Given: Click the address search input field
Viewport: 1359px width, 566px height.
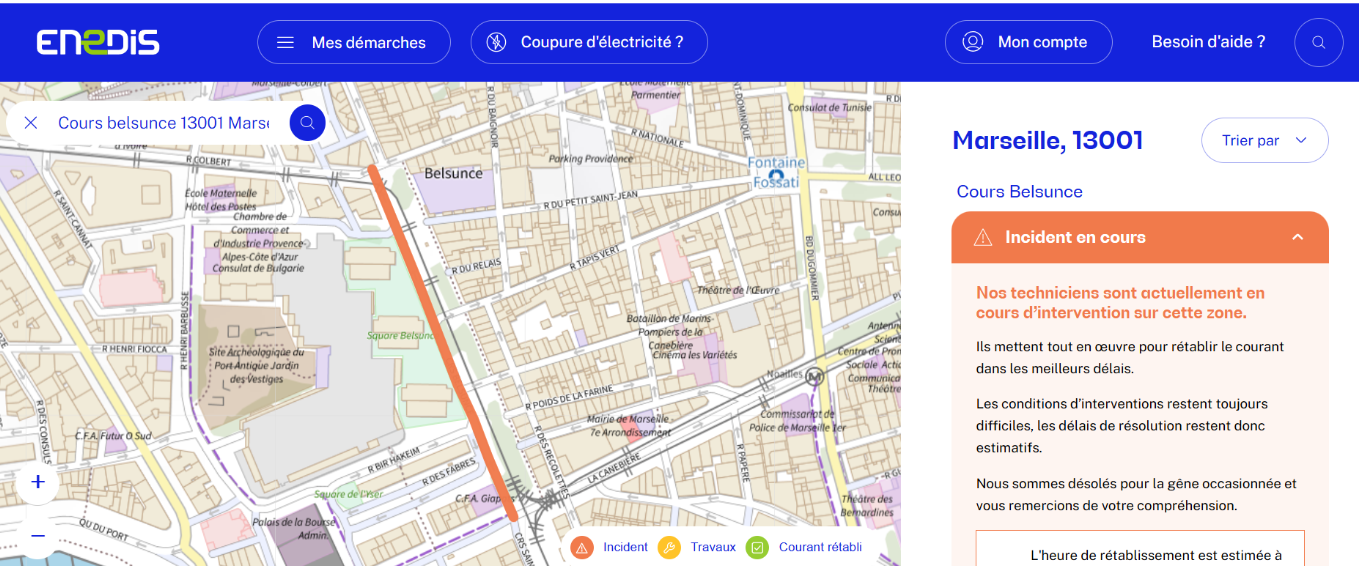Looking at the screenshot, I should 163,123.
